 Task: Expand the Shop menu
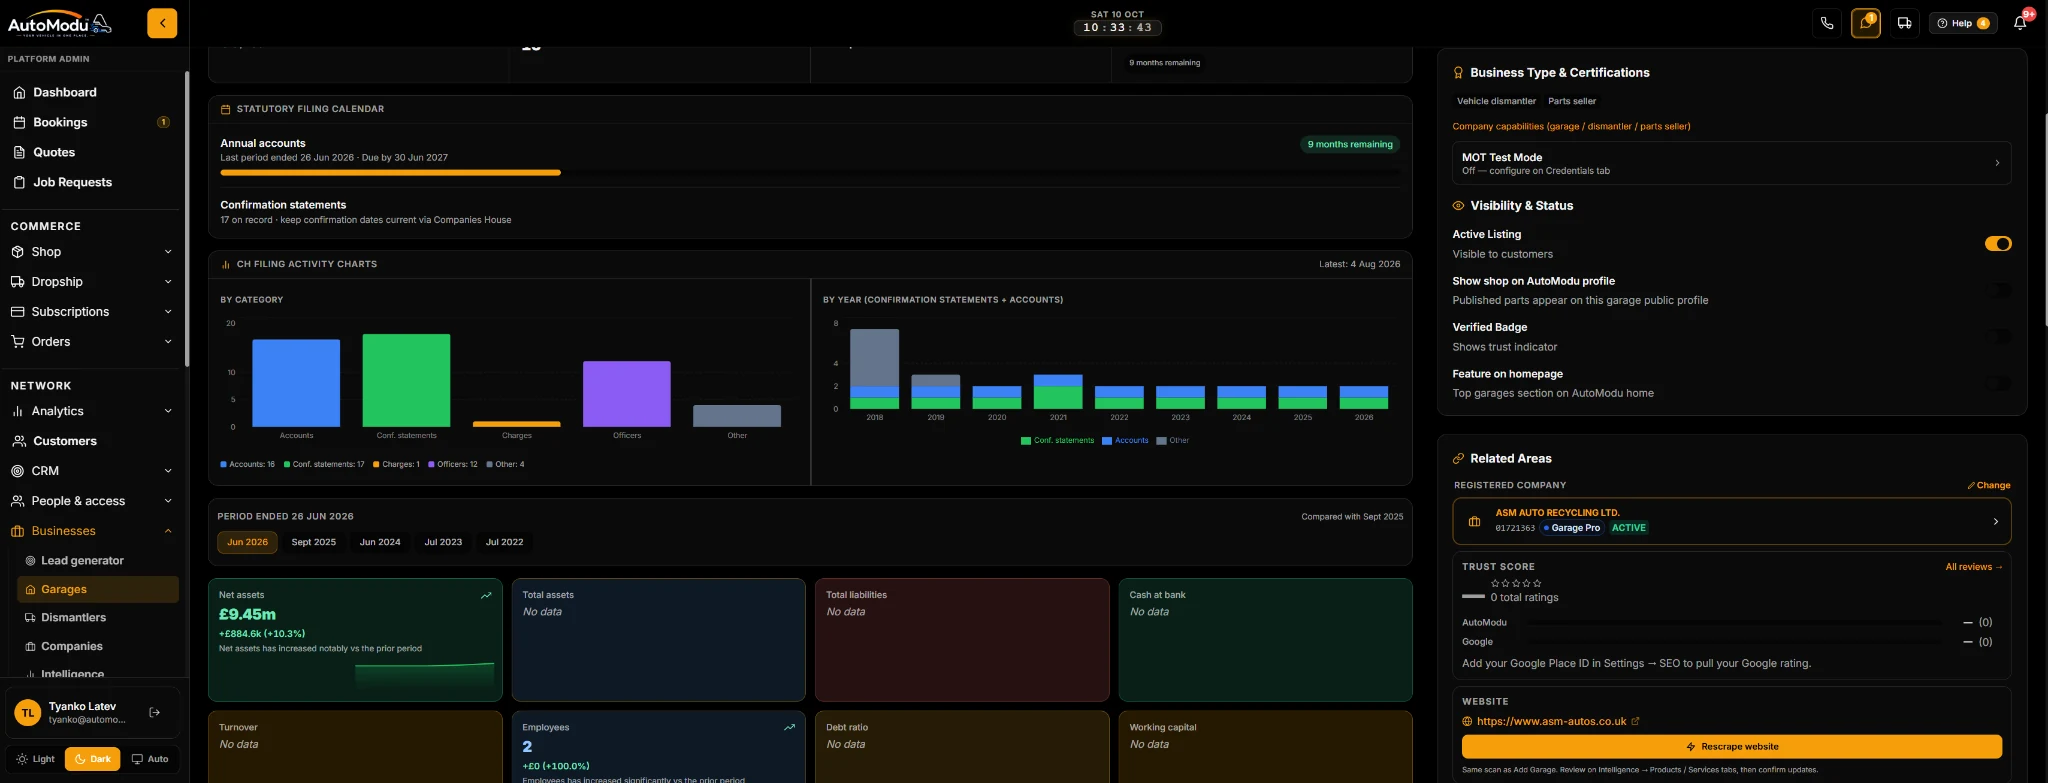[x=93, y=252]
